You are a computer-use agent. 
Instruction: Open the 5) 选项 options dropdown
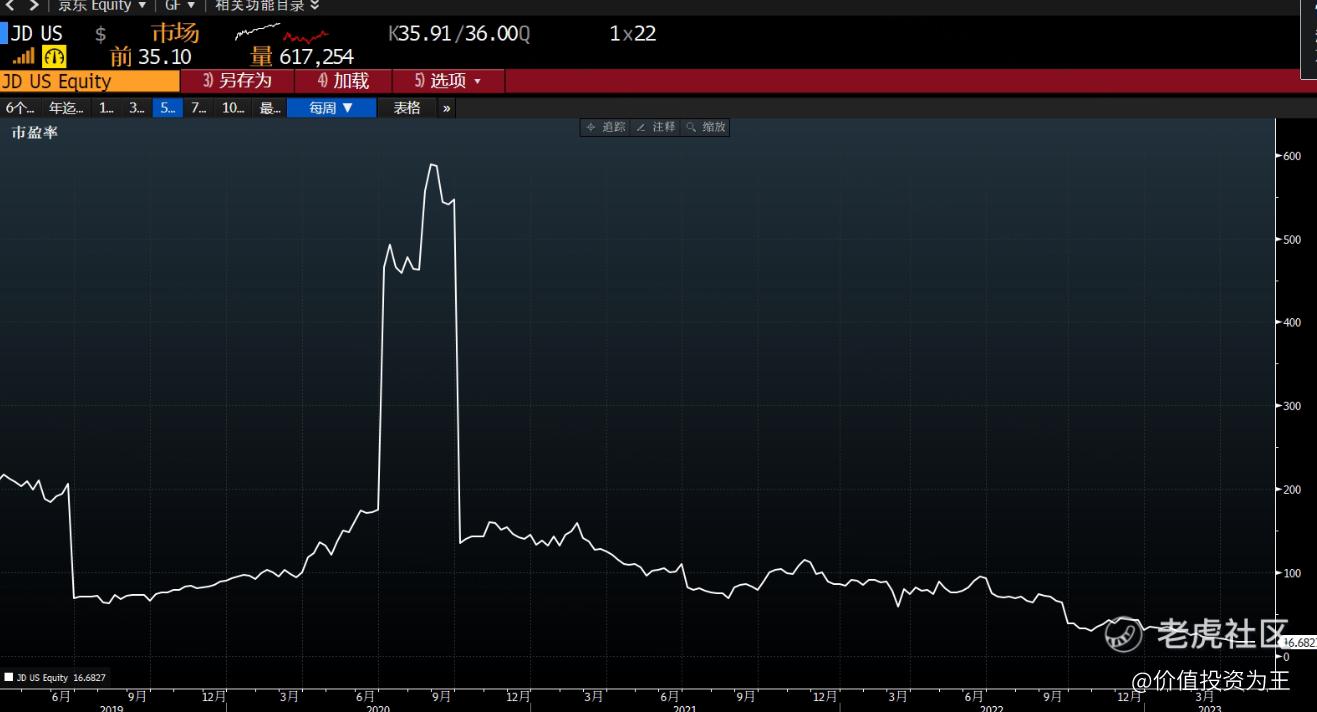(448, 81)
